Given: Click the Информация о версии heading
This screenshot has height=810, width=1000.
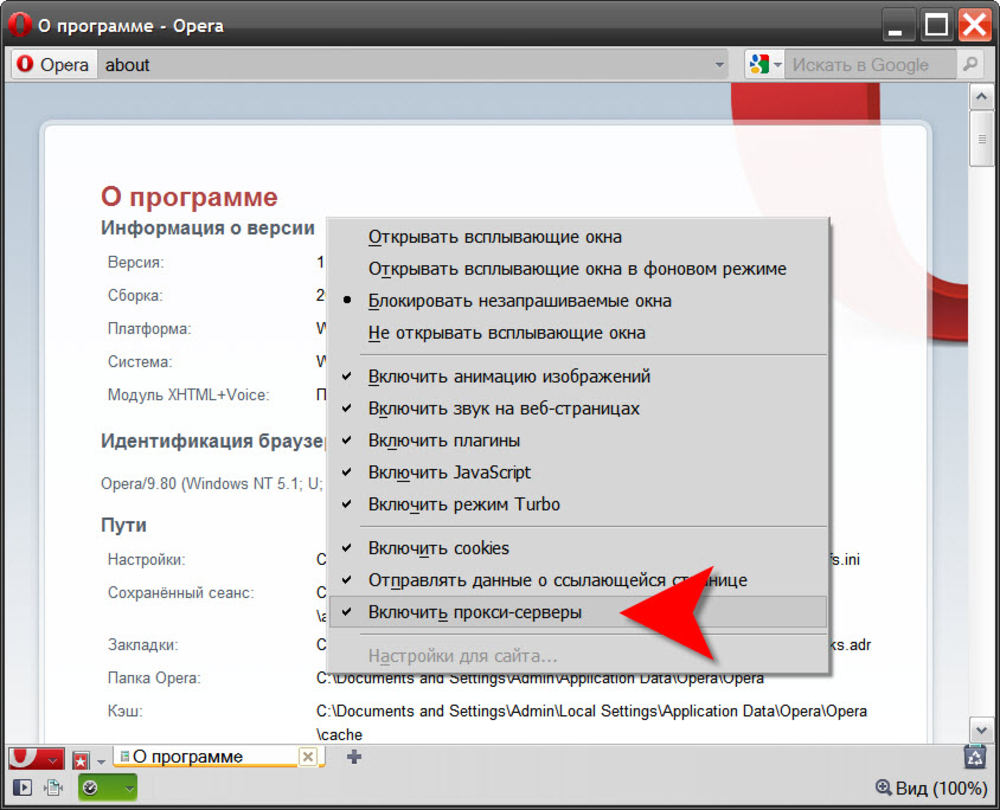Looking at the screenshot, I should 208,228.
